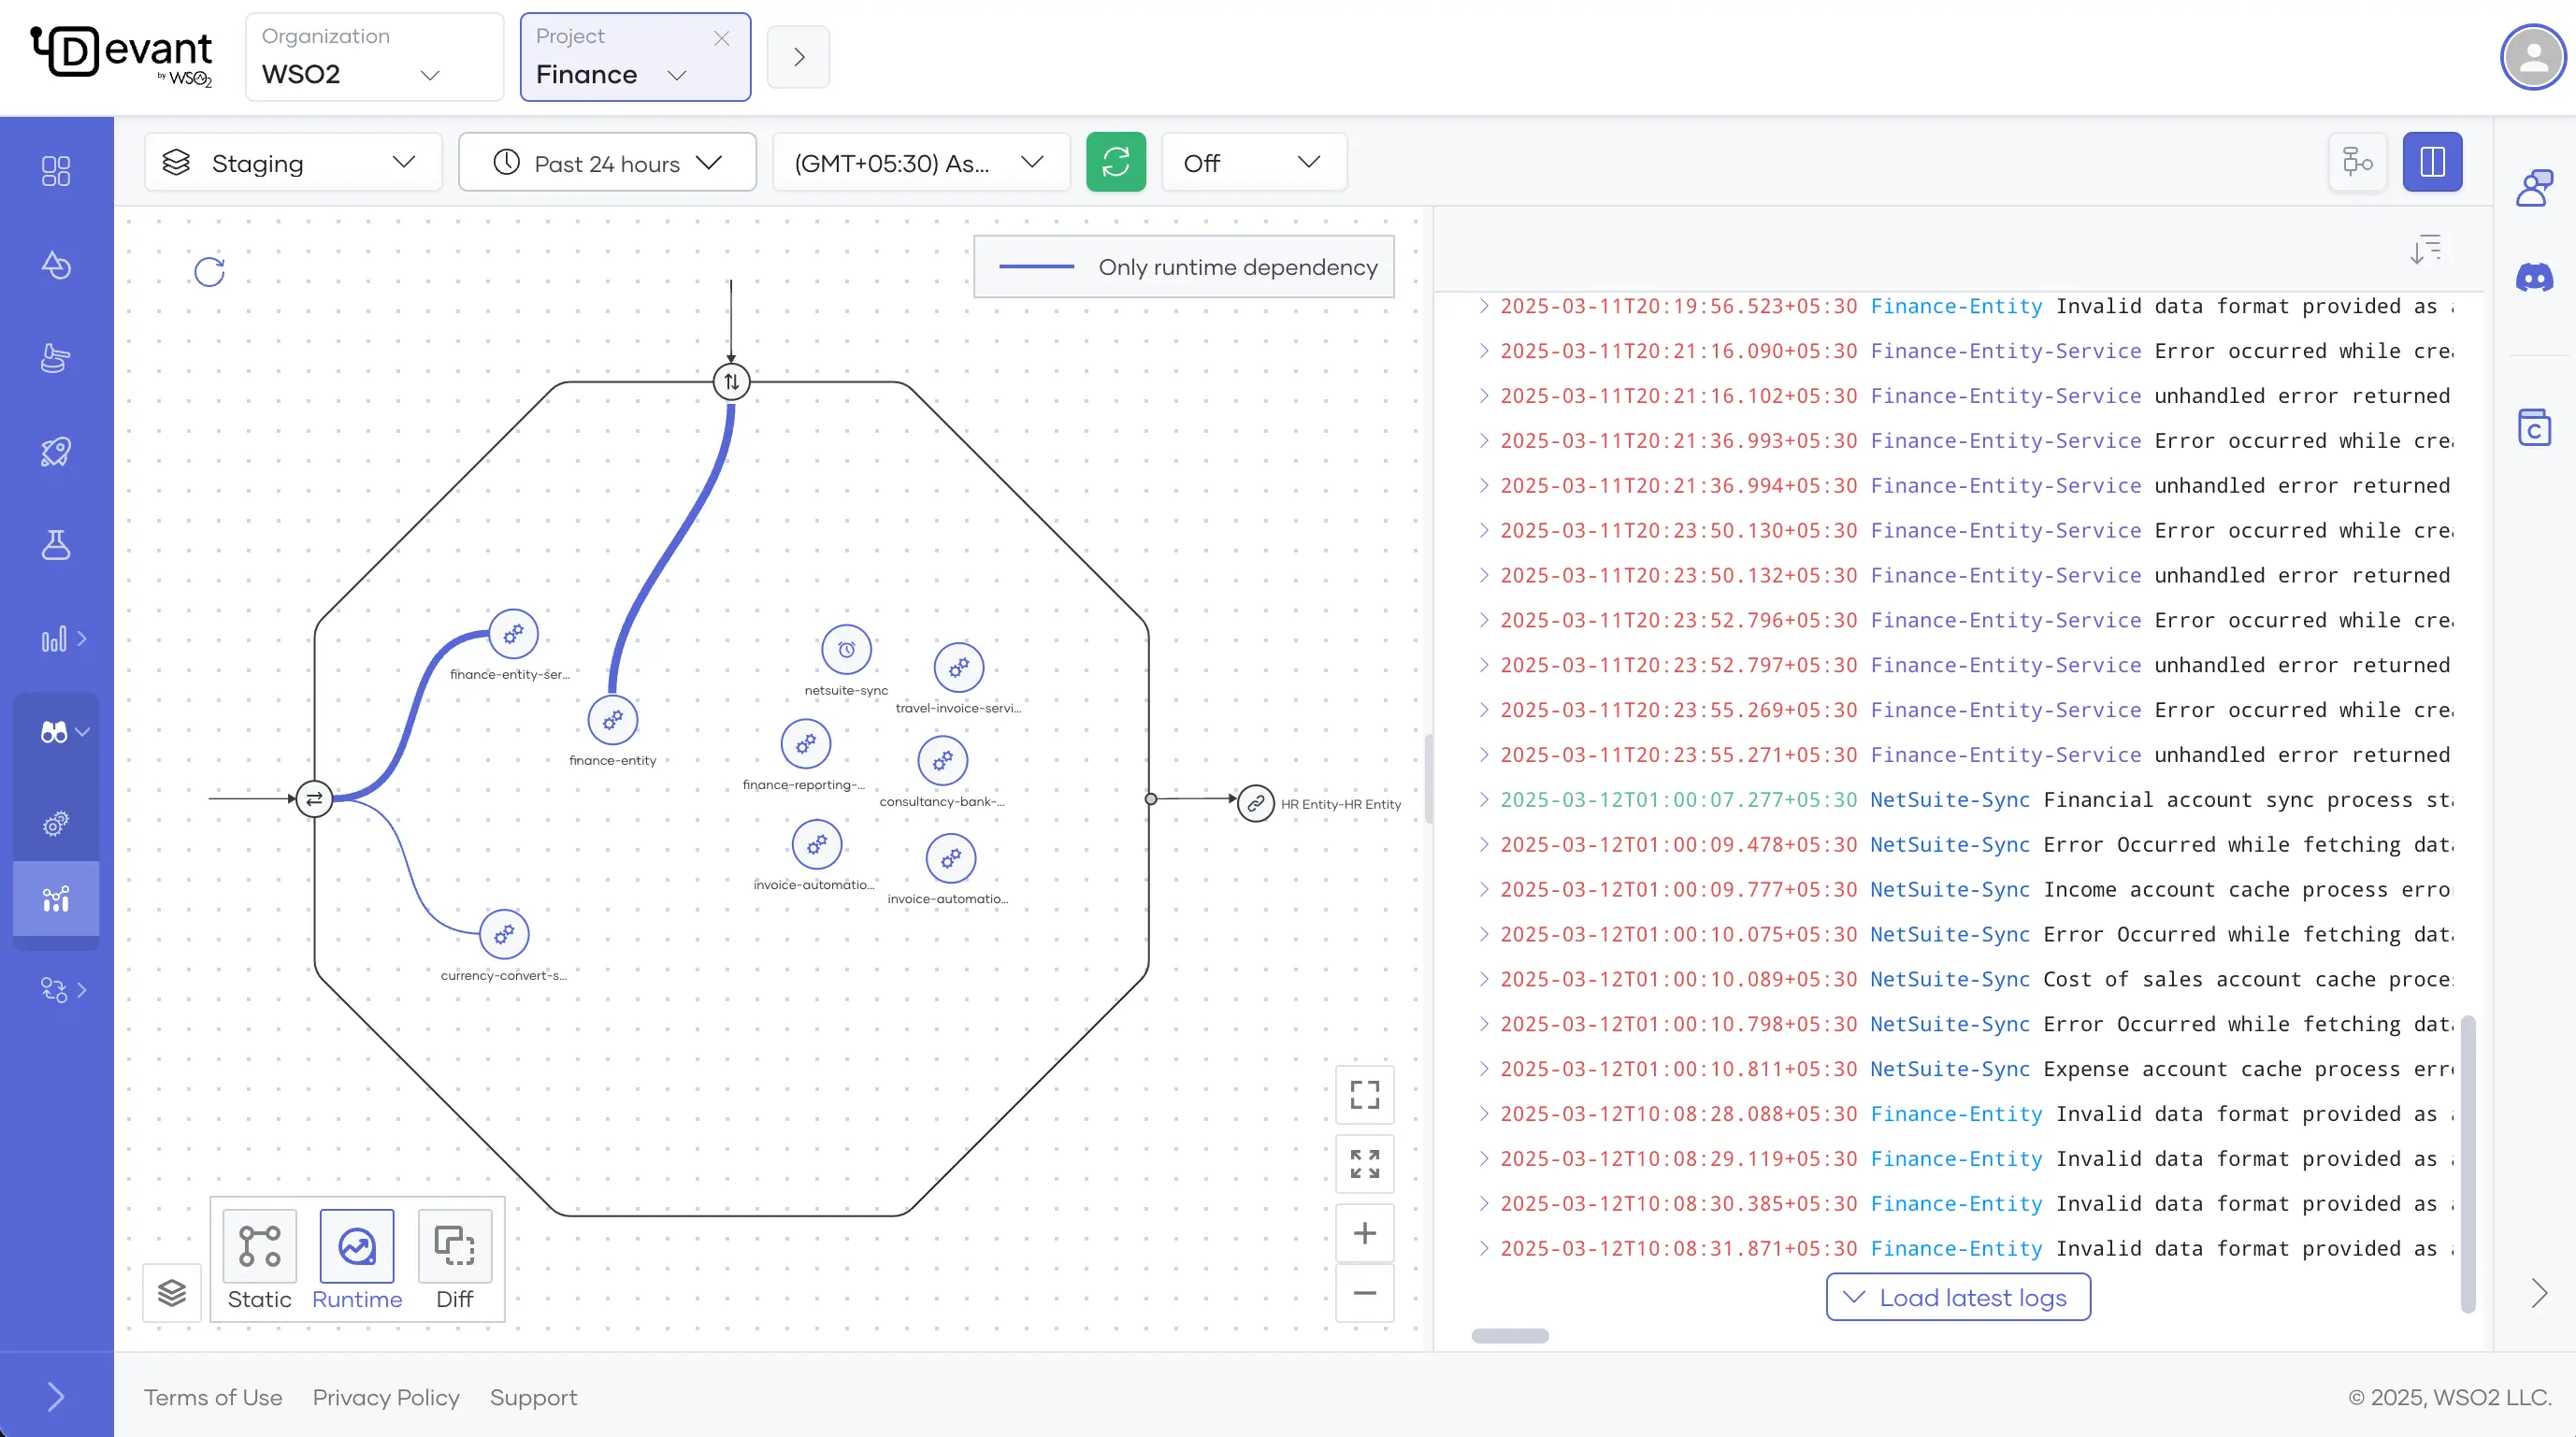Screen dimensions: 2576x1437
Task: Click the panel divider handle between diagram and logs
Action: click(1429, 779)
